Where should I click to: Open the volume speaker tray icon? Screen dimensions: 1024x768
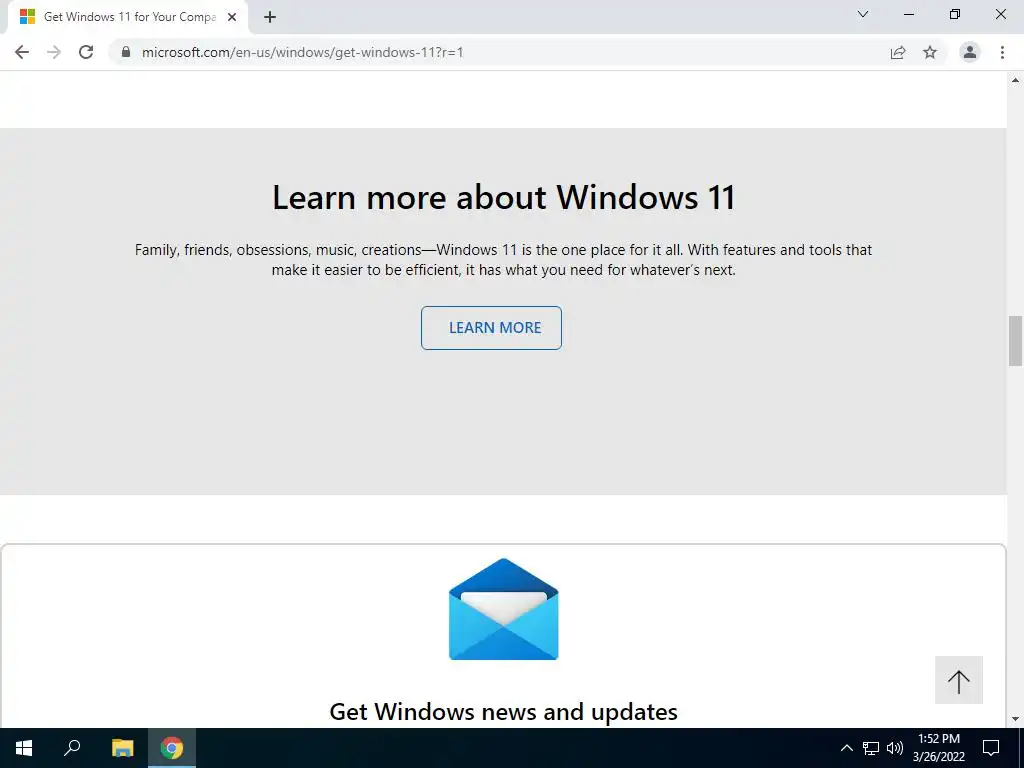pyautogui.click(x=895, y=748)
